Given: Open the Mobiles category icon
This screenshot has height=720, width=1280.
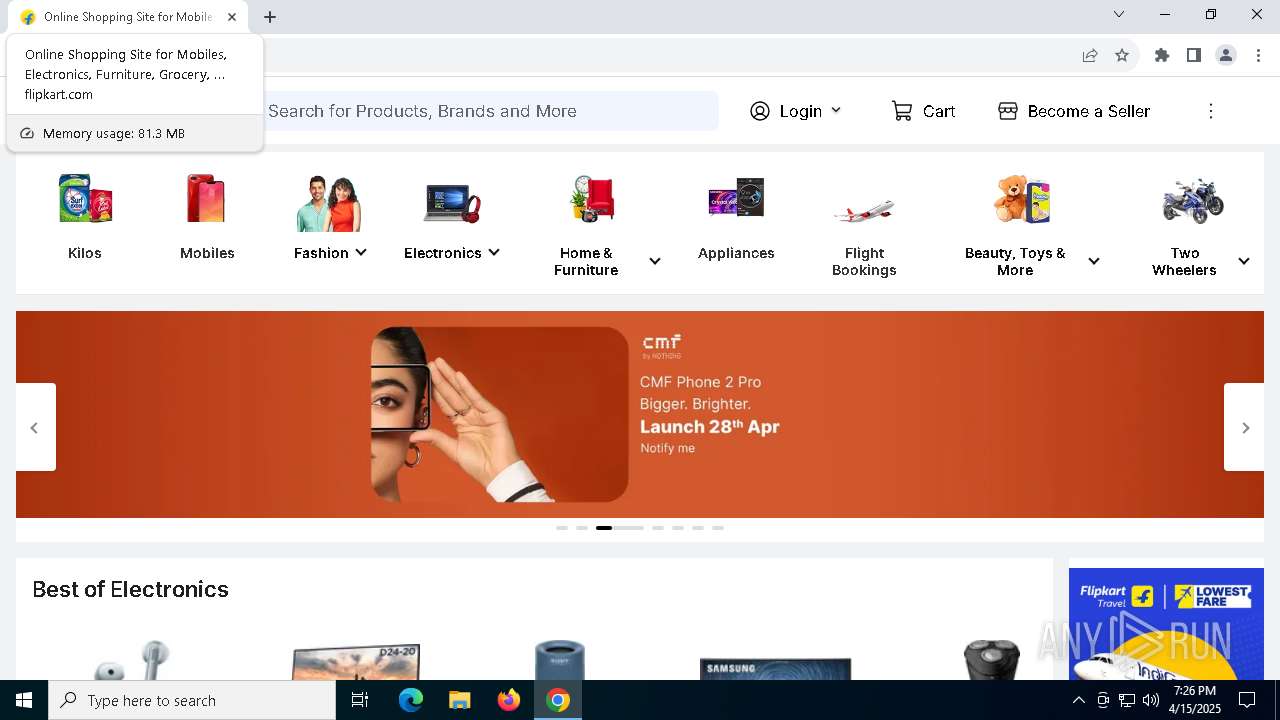Looking at the screenshot, I should pyautogui.click(x=206, y=199).
